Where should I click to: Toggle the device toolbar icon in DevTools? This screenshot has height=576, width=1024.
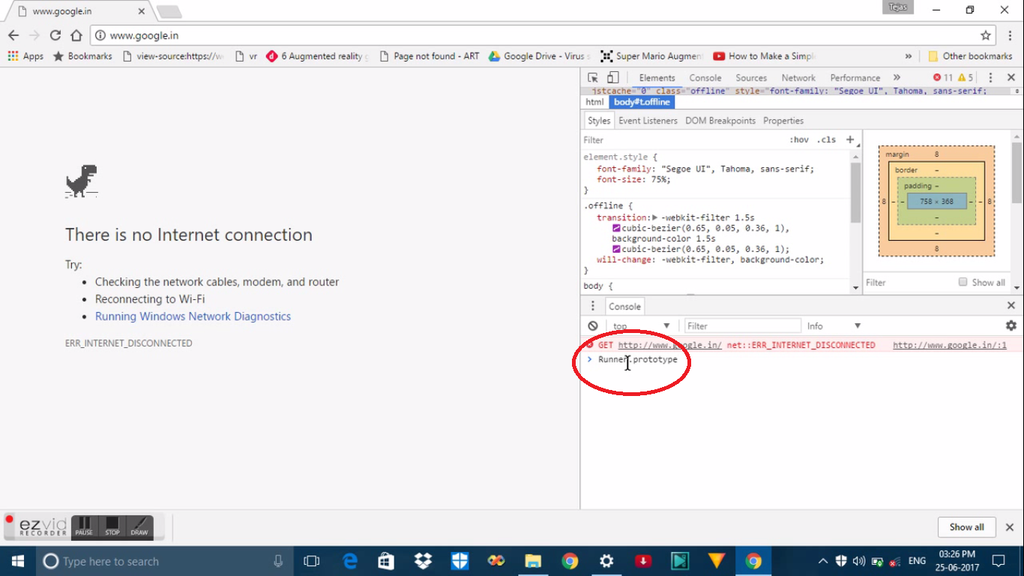[613, 78]
